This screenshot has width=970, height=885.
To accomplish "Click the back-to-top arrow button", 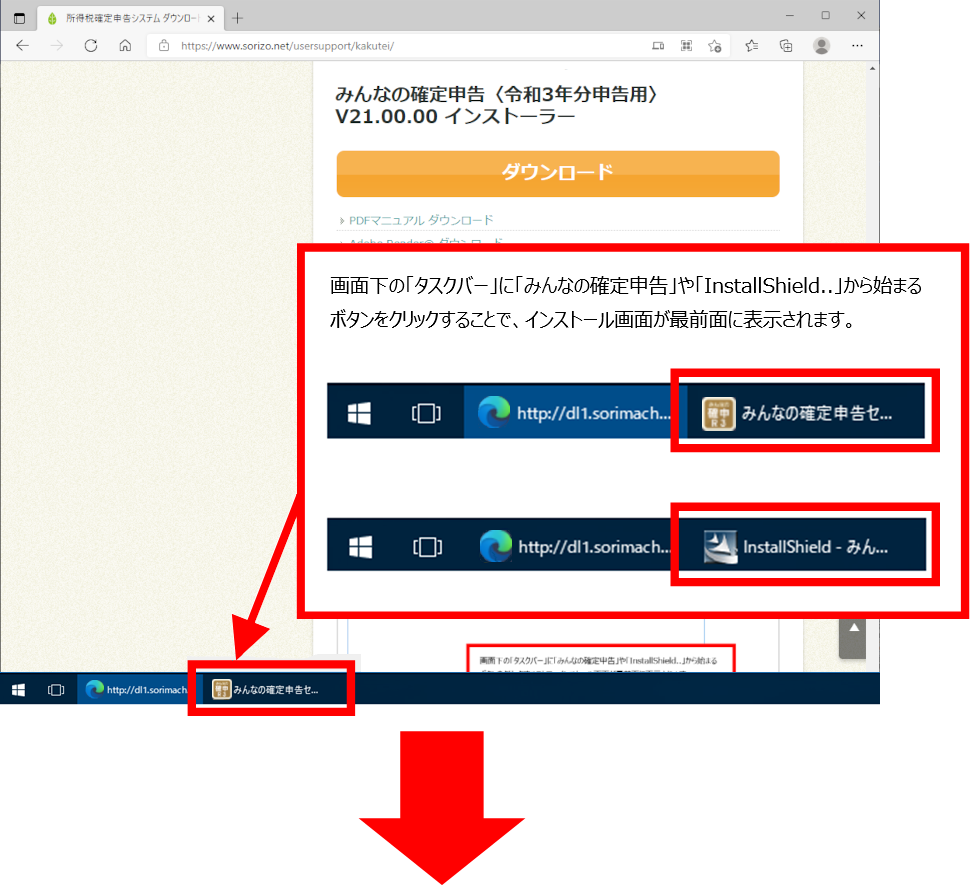I will click(854, 638).
